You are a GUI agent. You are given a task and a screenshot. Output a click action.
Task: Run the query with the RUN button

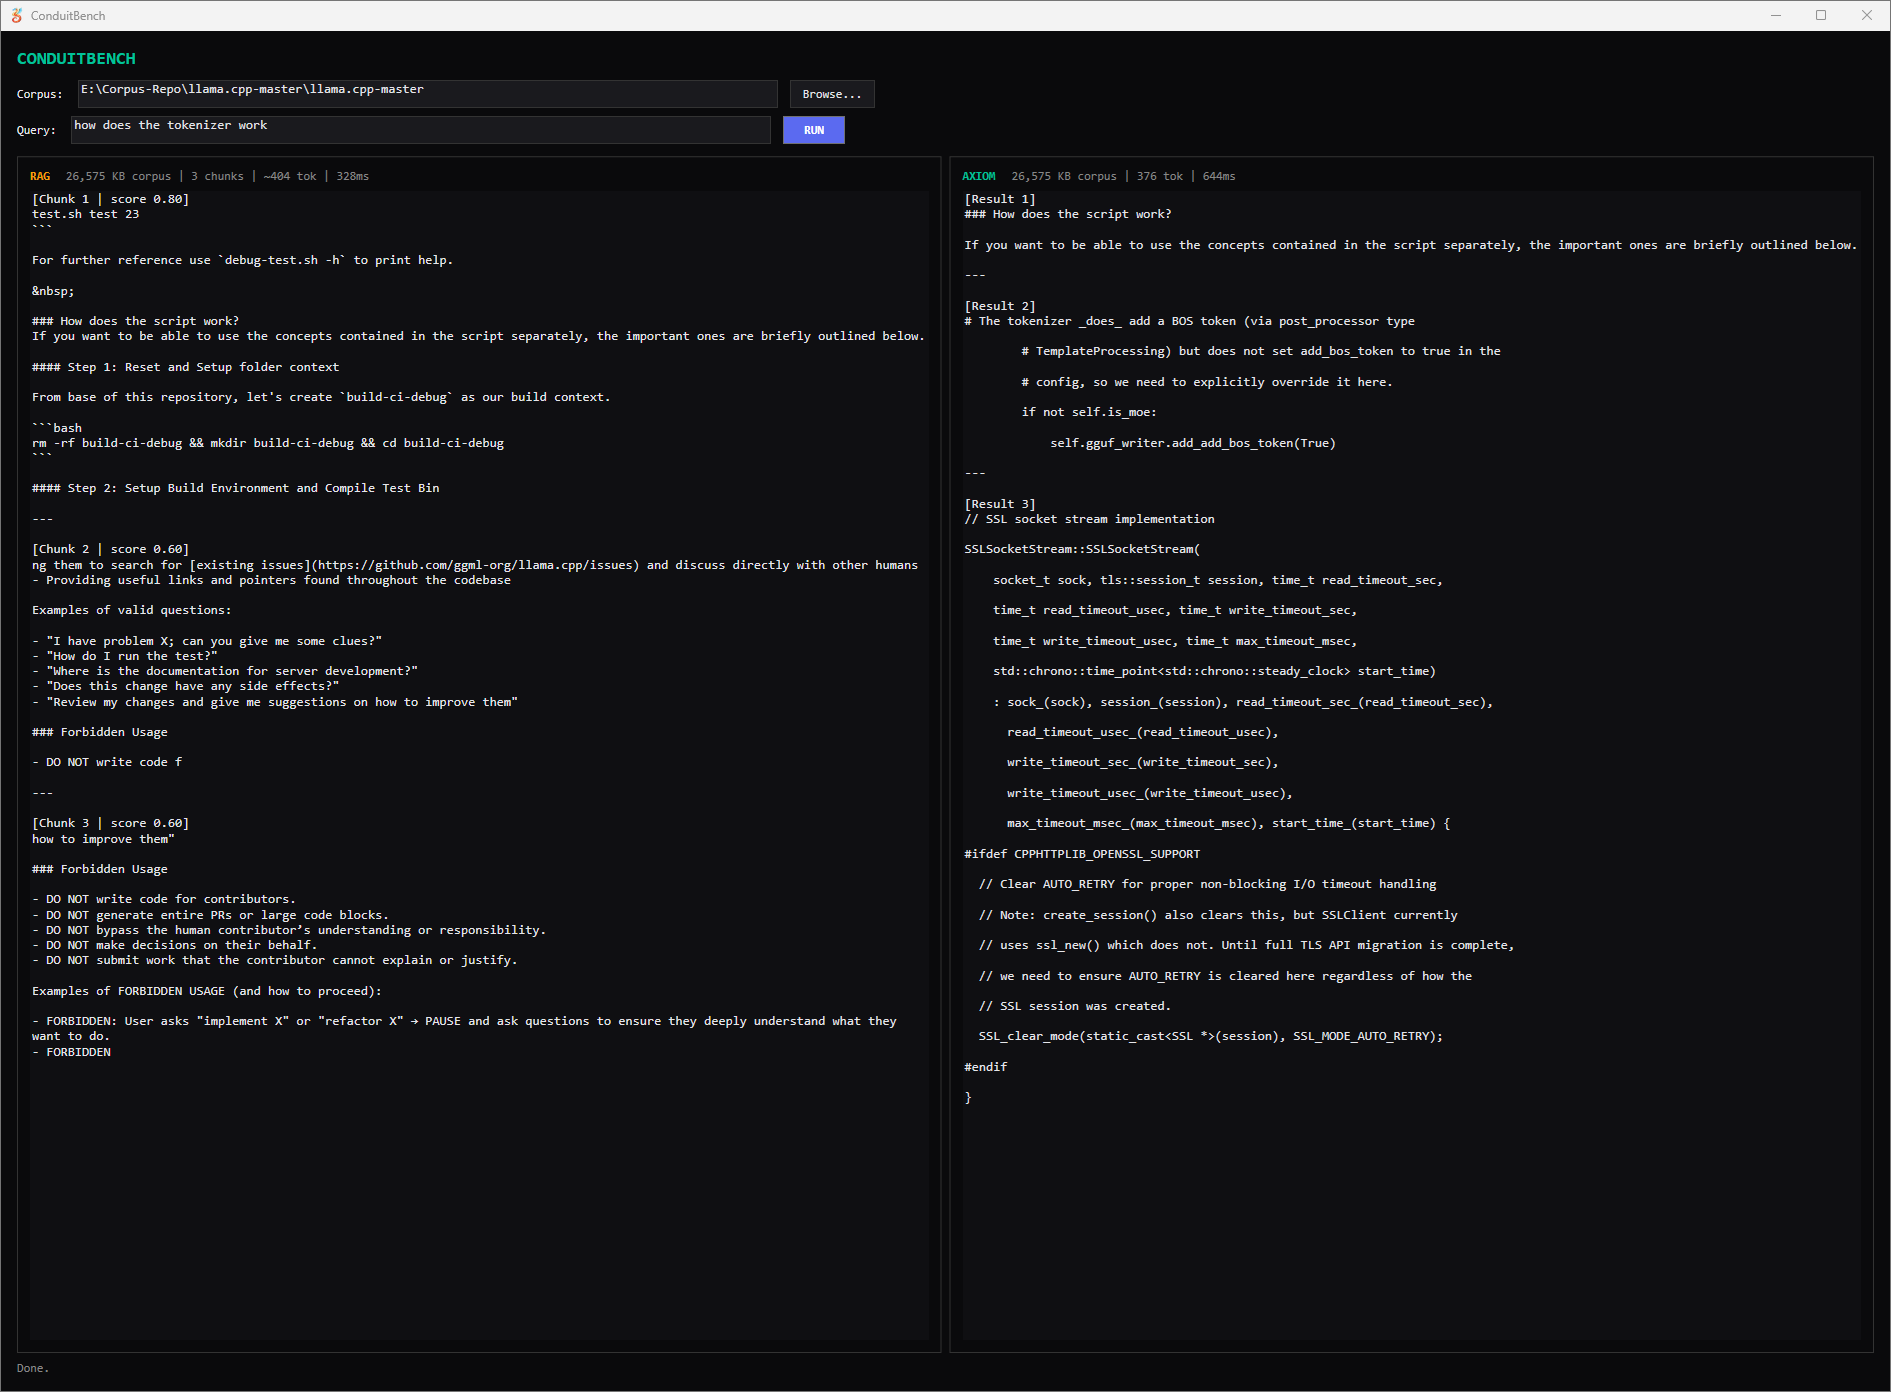[x=814, y=130]
